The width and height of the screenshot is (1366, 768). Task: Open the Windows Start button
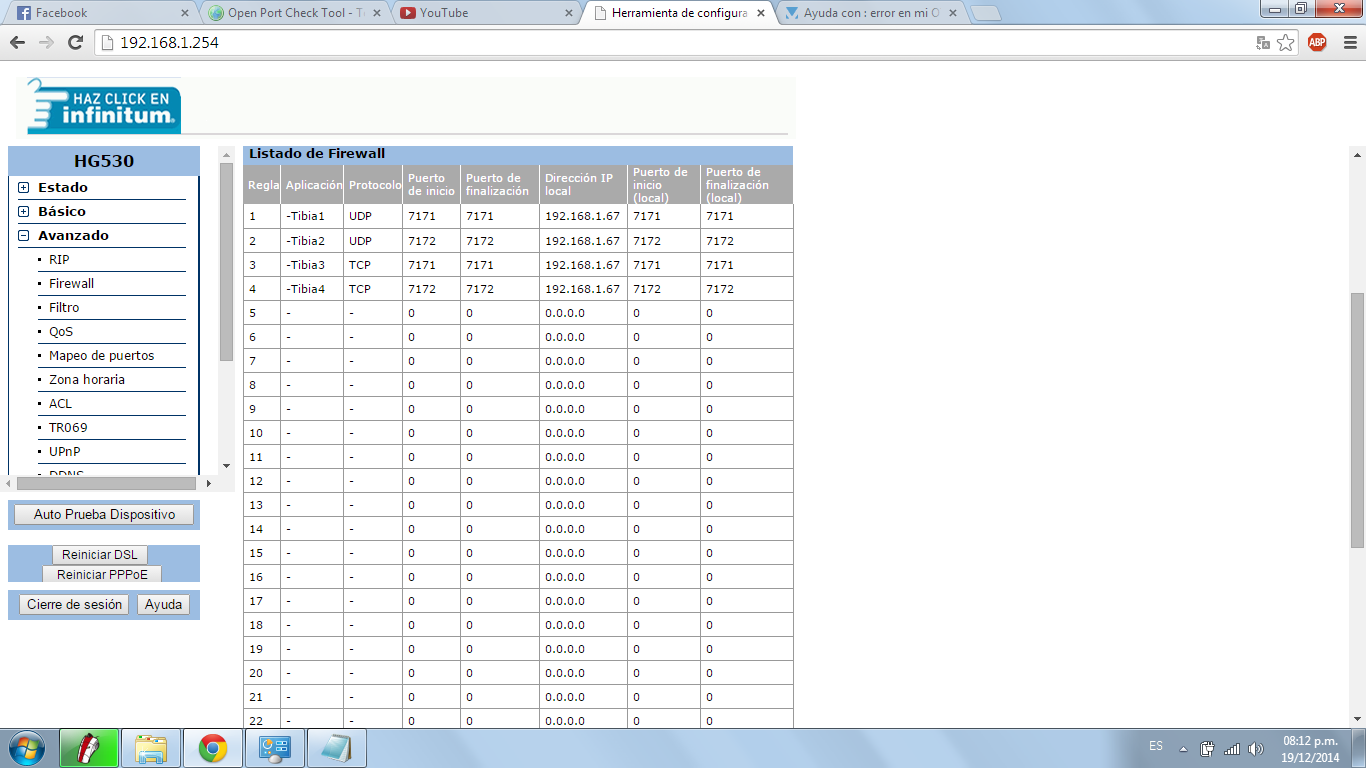[x=26, y=748]
